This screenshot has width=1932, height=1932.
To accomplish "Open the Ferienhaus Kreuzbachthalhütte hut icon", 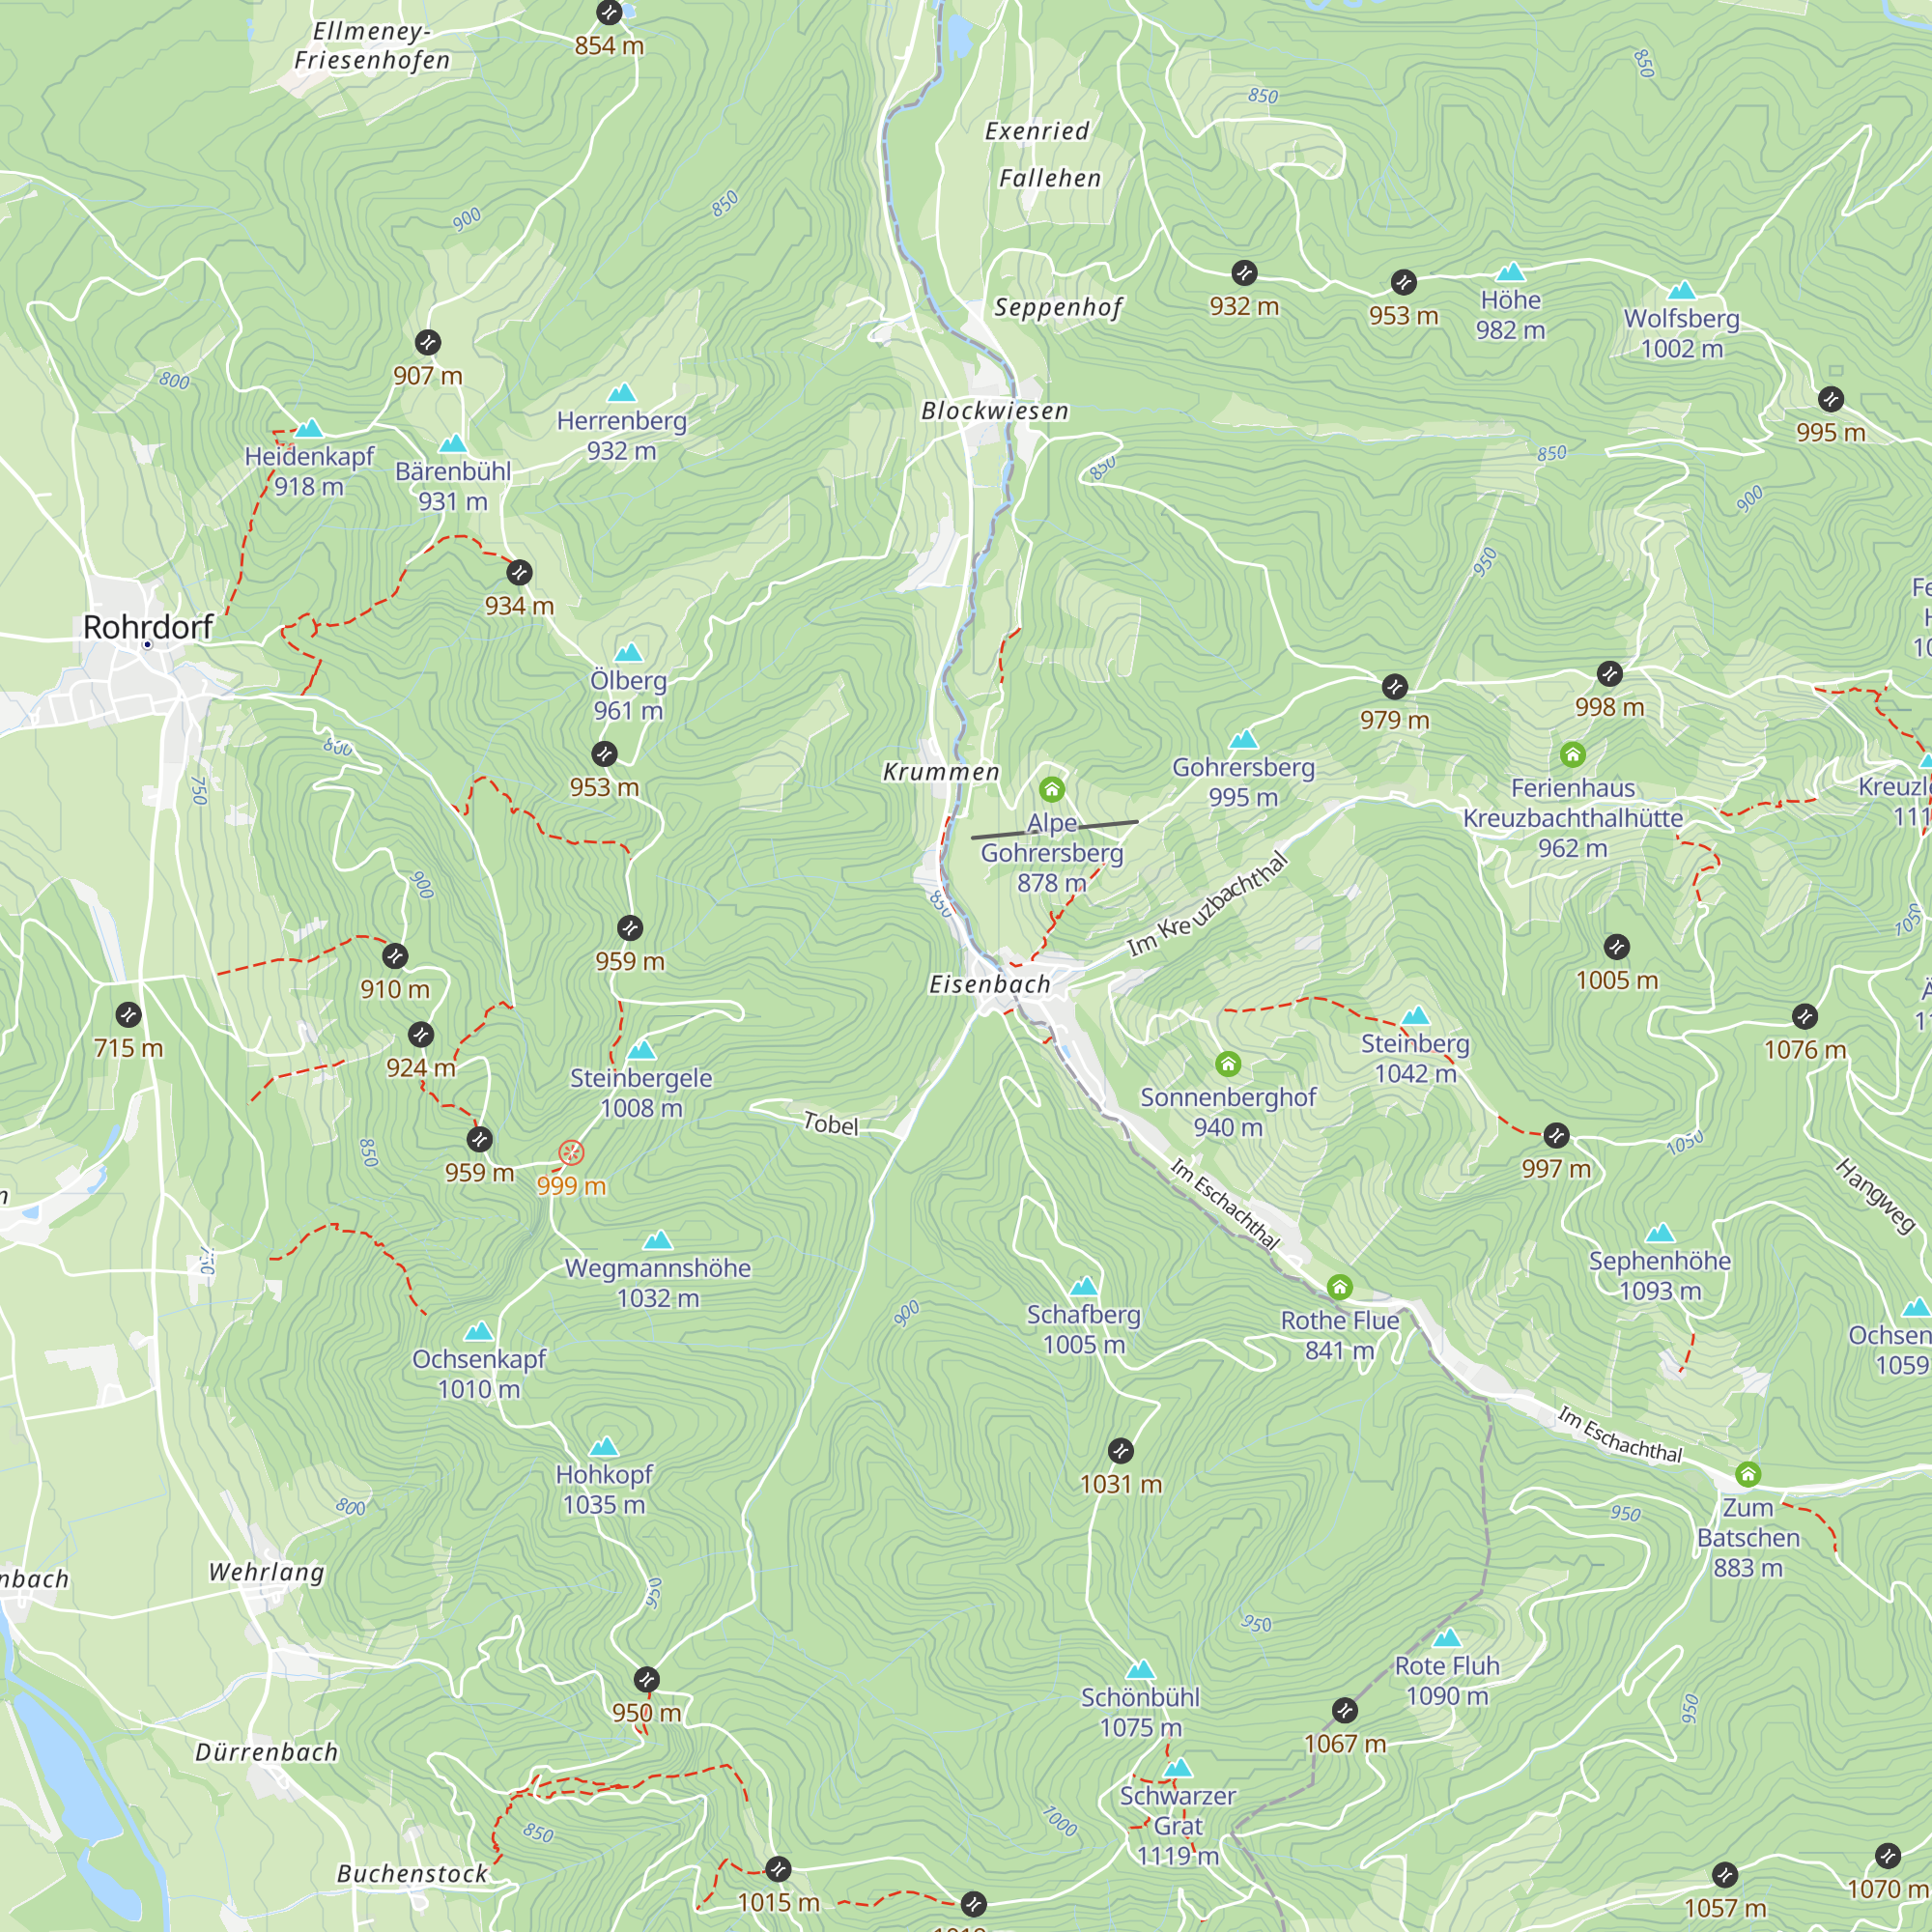I will coord(1573,755).
